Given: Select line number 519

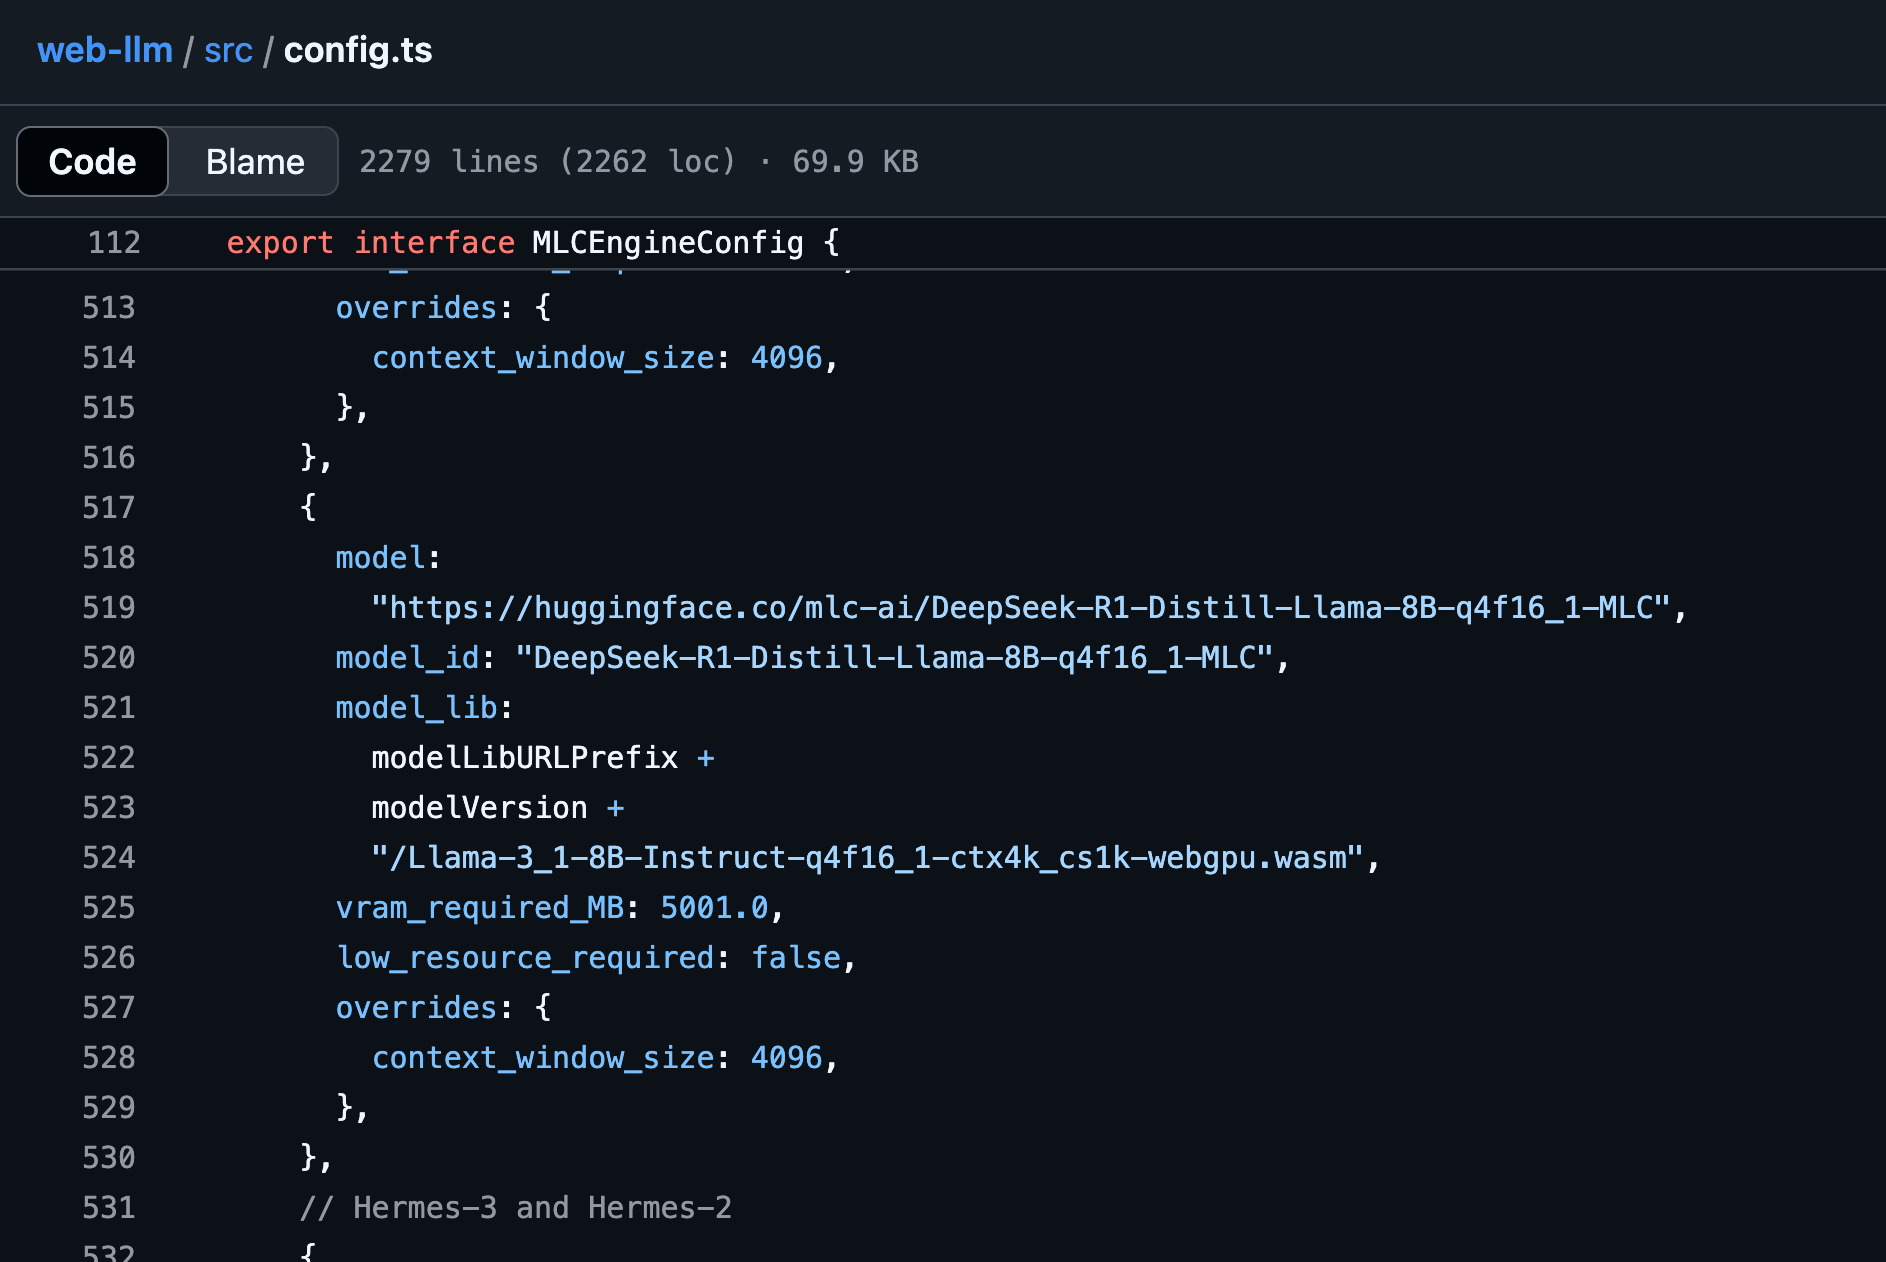Looking at the screenshot, I should pos(108,607).
